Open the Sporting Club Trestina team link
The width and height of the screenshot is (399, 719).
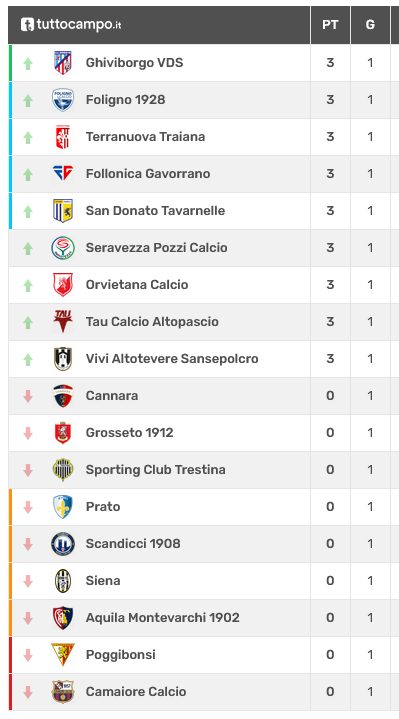click(155, 470)
